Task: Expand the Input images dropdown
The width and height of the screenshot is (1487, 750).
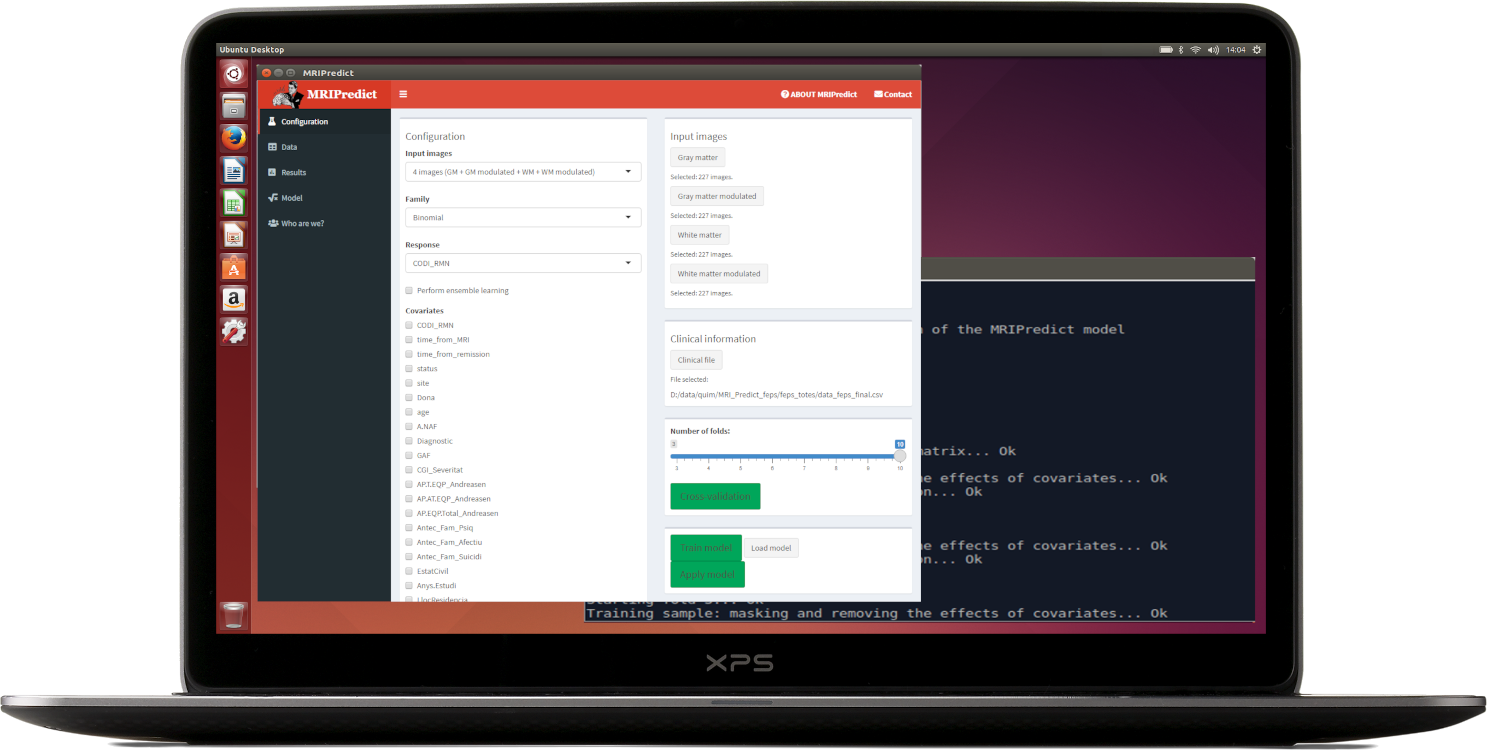Action: (x=523, y=172)
